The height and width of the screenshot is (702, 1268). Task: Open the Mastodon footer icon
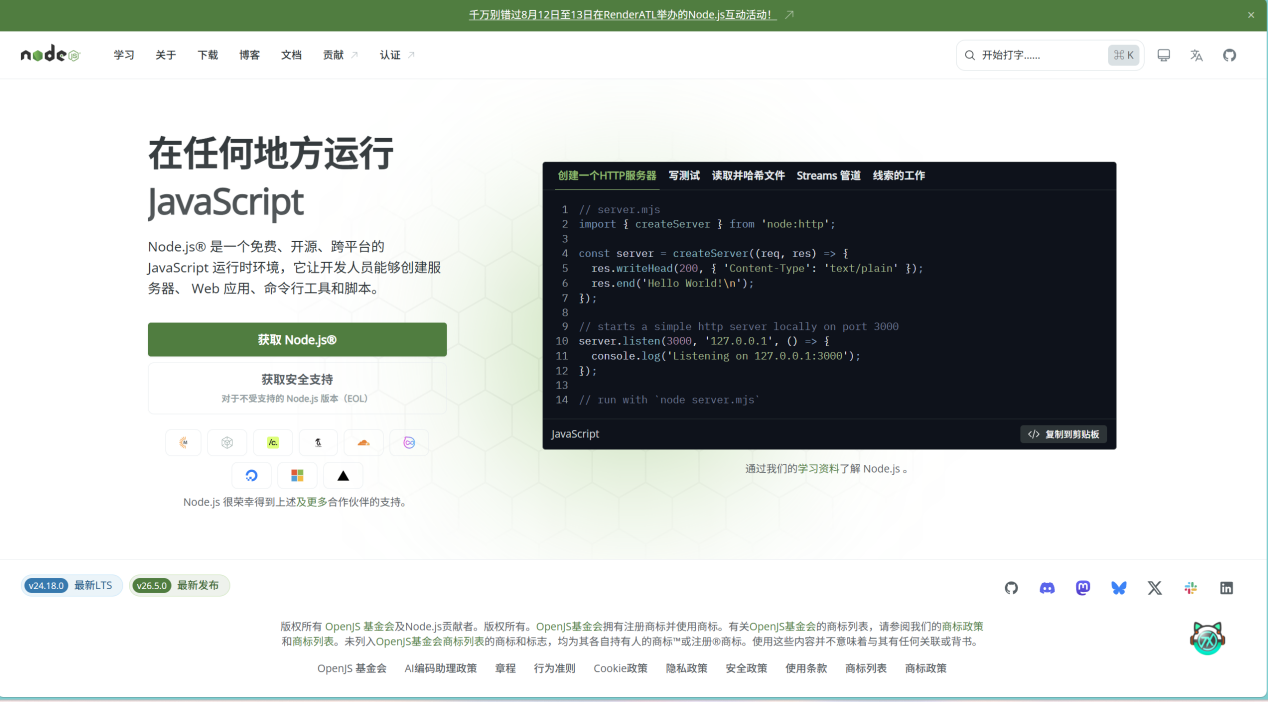coord(1083,588)
